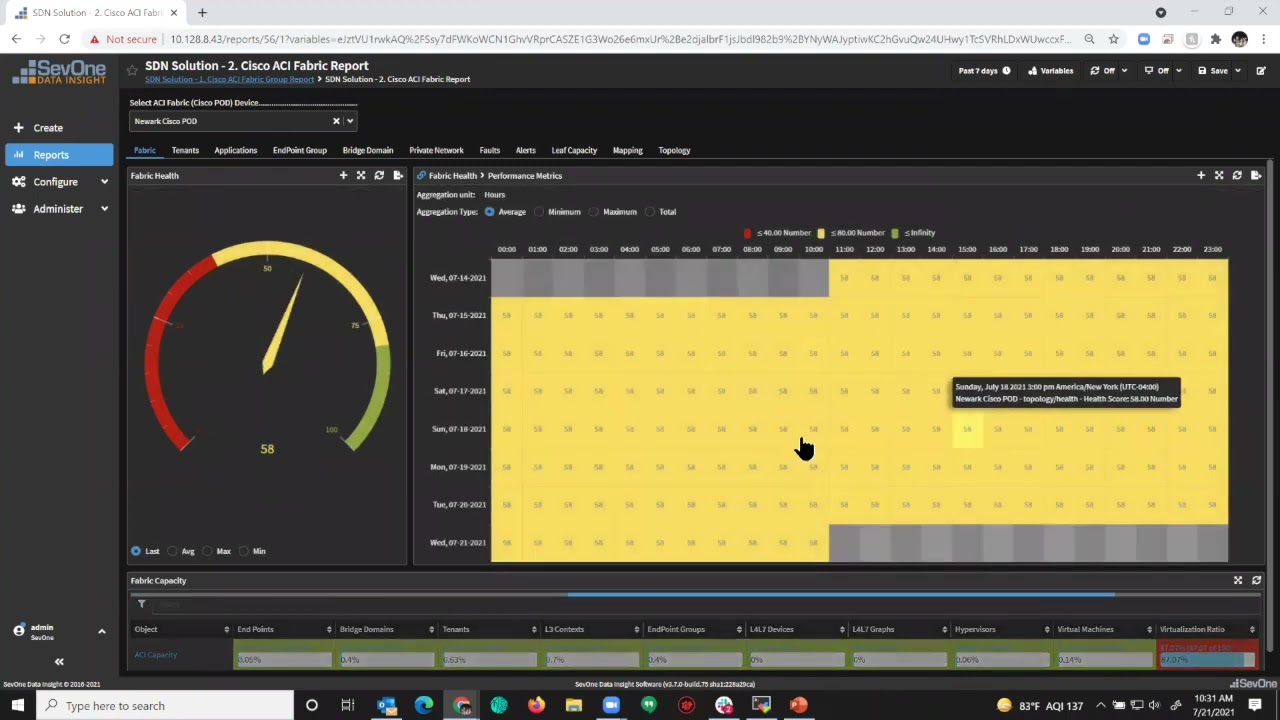The image size is (1280, 720).
Task: Select Total aggregation type
Action: click(x=650, y=212)
